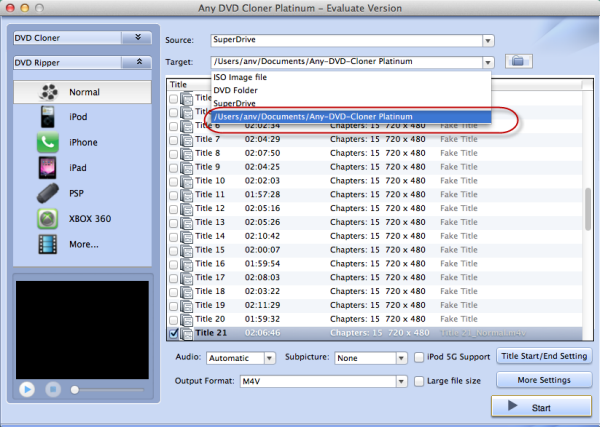Click the document icon beside Title 8
600x427 pixels.
(187, 154)
